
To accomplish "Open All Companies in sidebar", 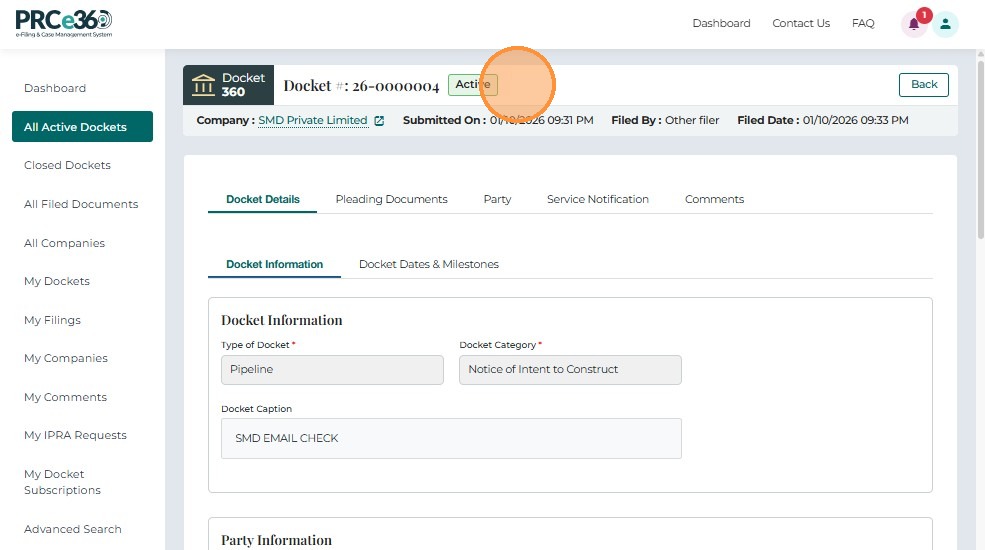I will [65, 243].
